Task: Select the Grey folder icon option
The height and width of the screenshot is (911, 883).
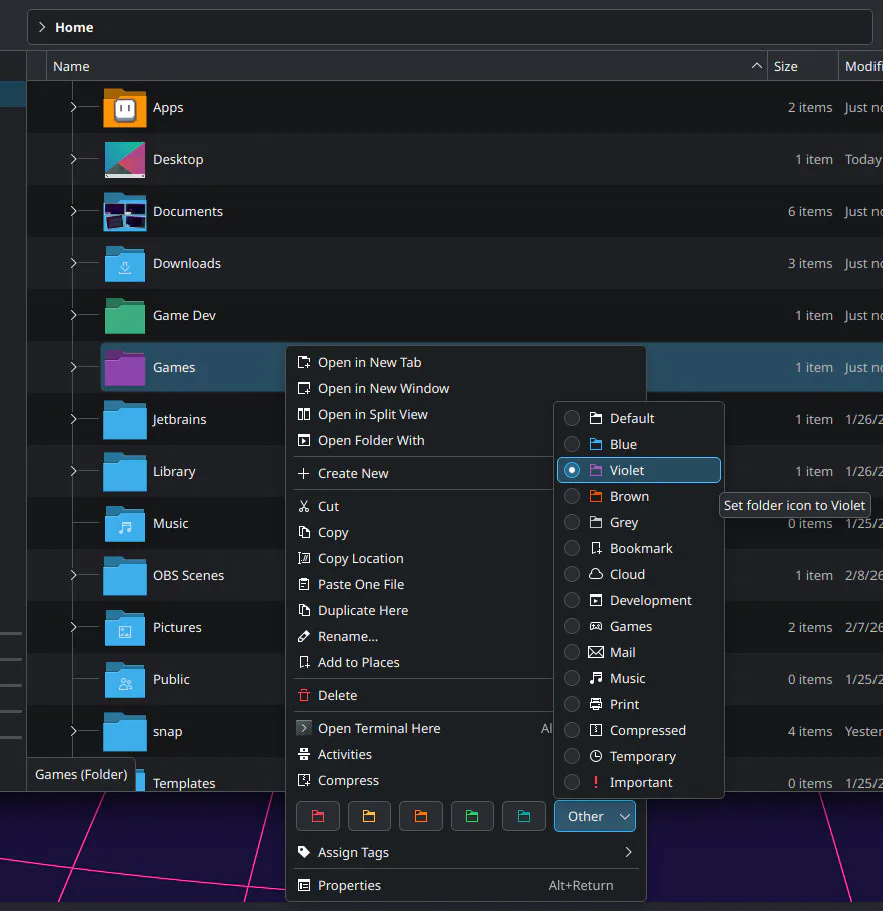Action: pyautogui.click(x=639, y=522)
